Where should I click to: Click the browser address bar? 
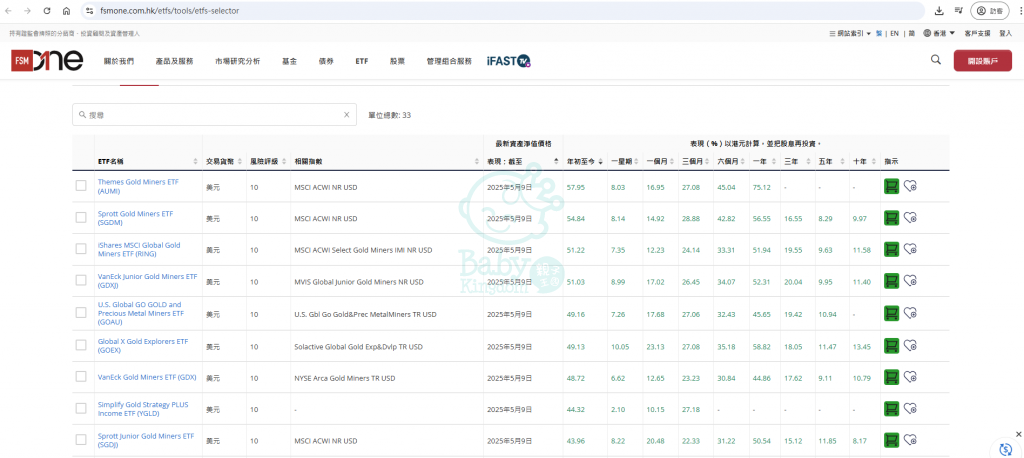click(x=503, y=11)
